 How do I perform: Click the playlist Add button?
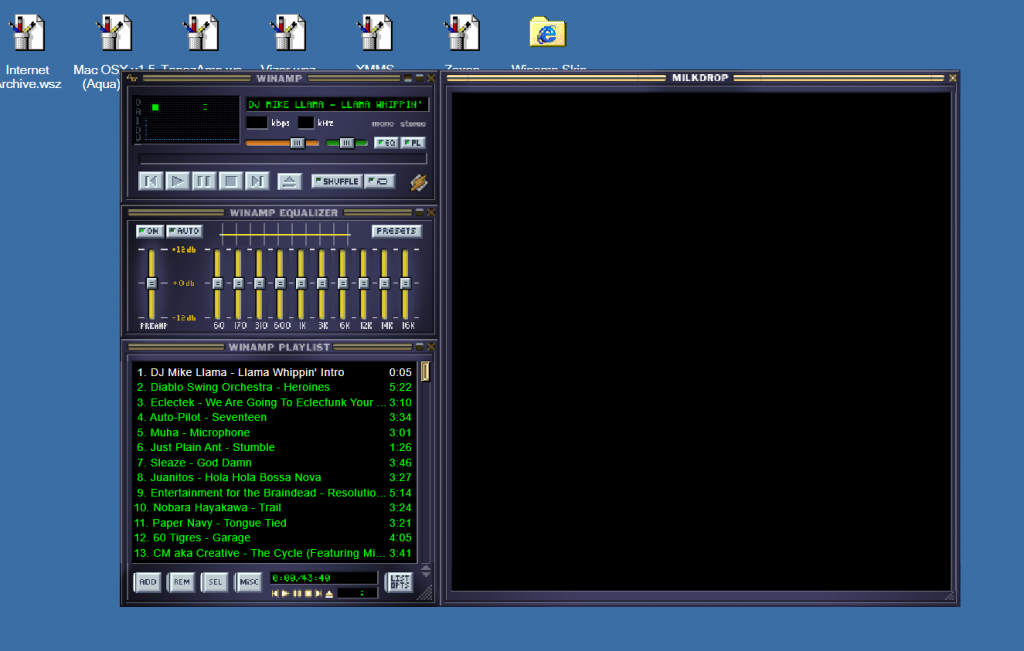148,582
